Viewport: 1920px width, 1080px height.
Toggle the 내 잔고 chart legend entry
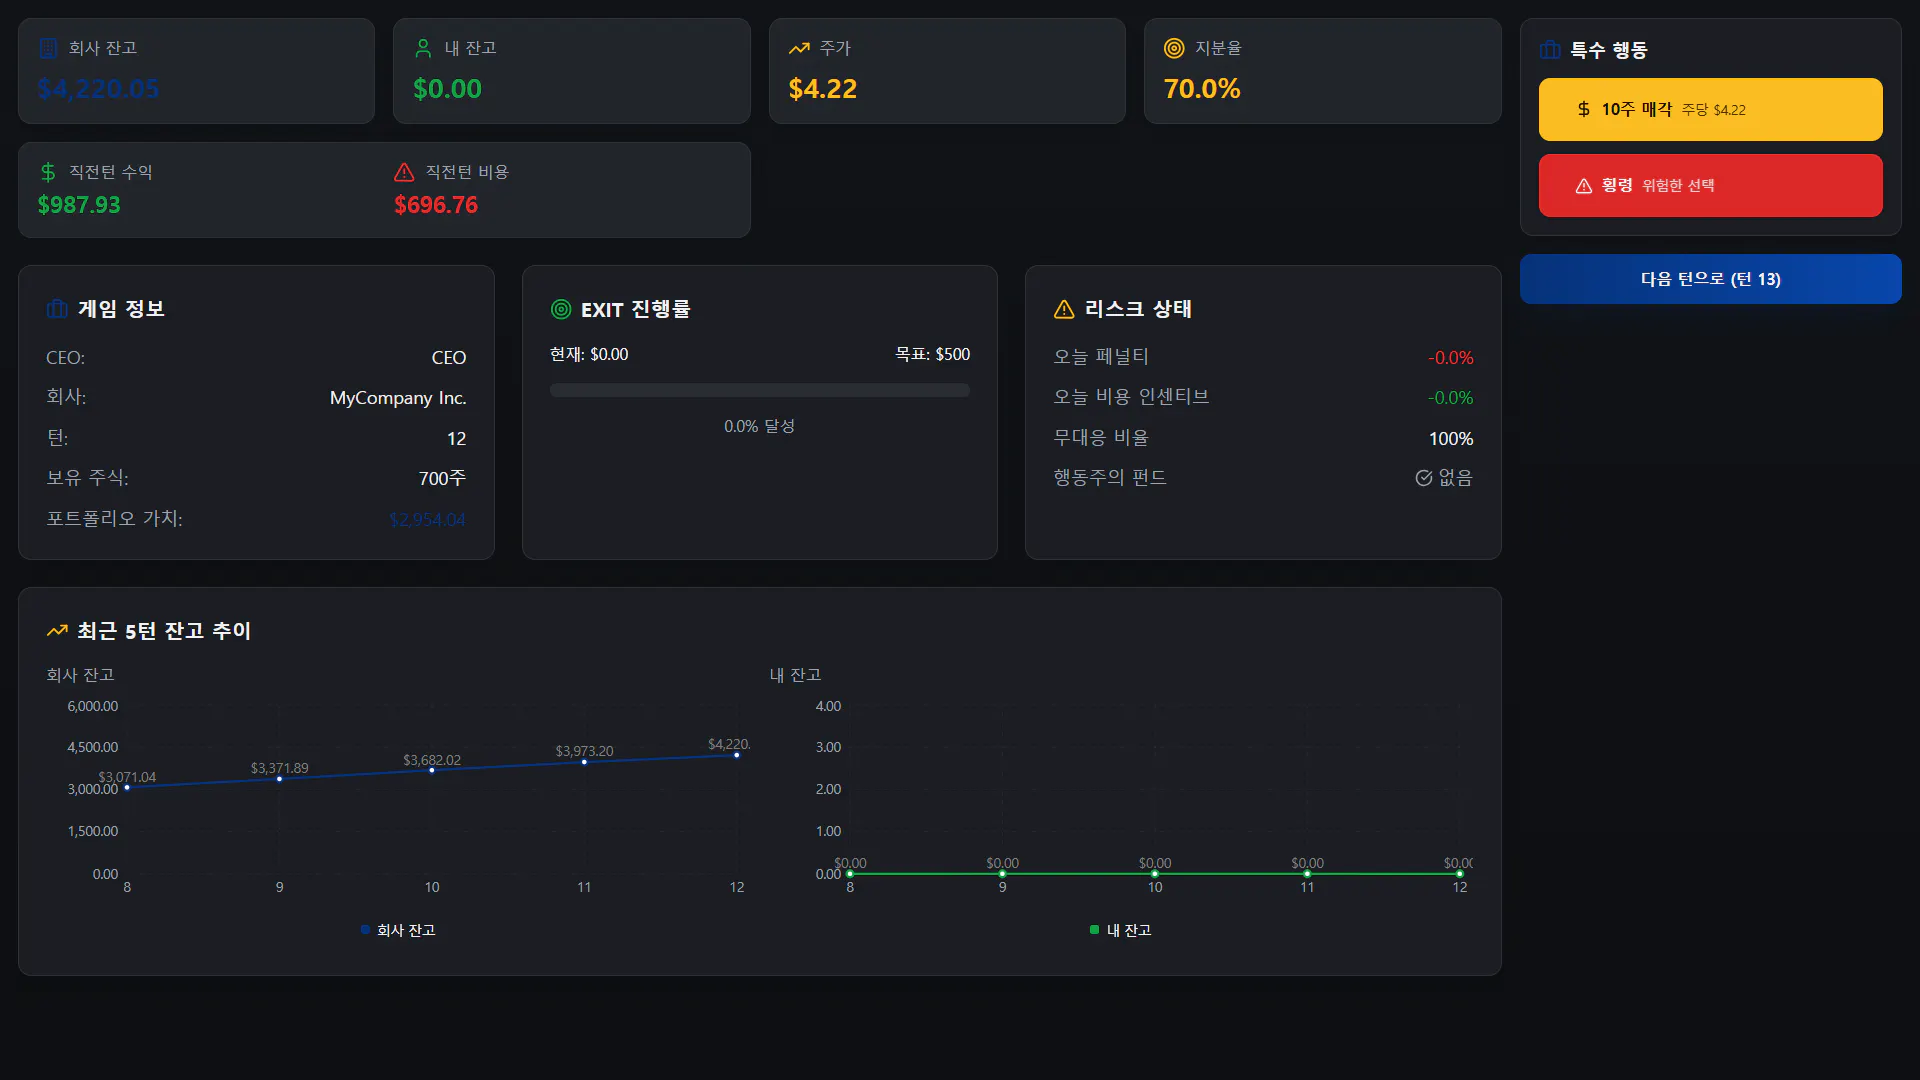(x=1120, y=930)
